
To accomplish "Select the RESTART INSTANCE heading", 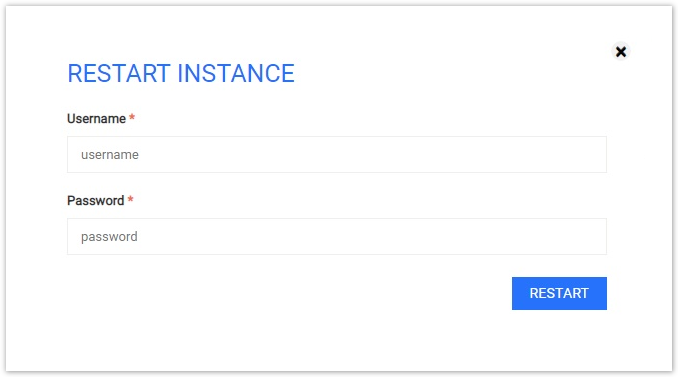I will [181, 73].
